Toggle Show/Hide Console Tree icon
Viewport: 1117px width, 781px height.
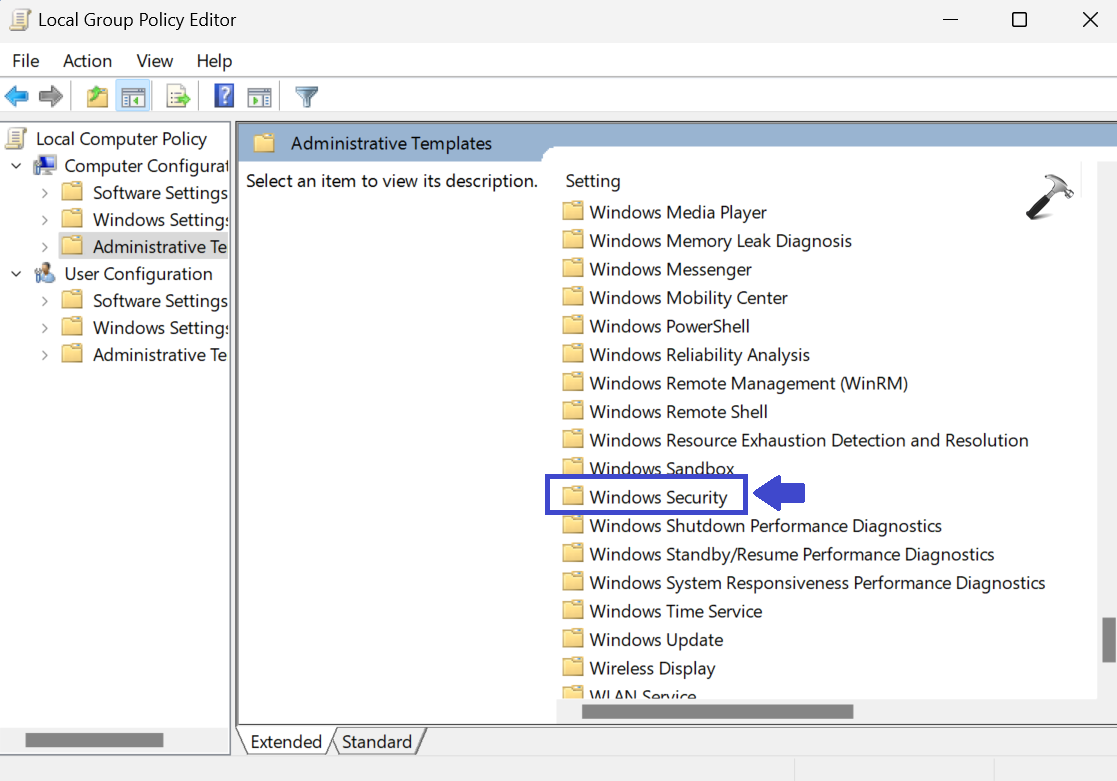click(132, 97)
